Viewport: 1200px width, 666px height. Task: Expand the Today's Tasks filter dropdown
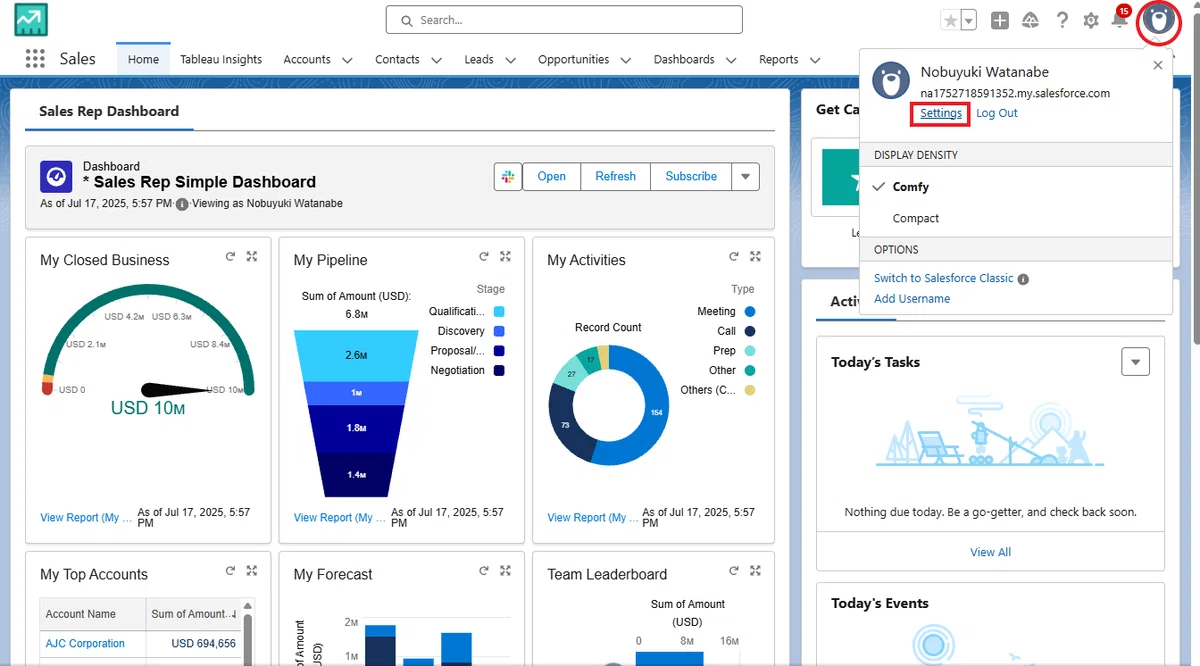coord(1135,362)
